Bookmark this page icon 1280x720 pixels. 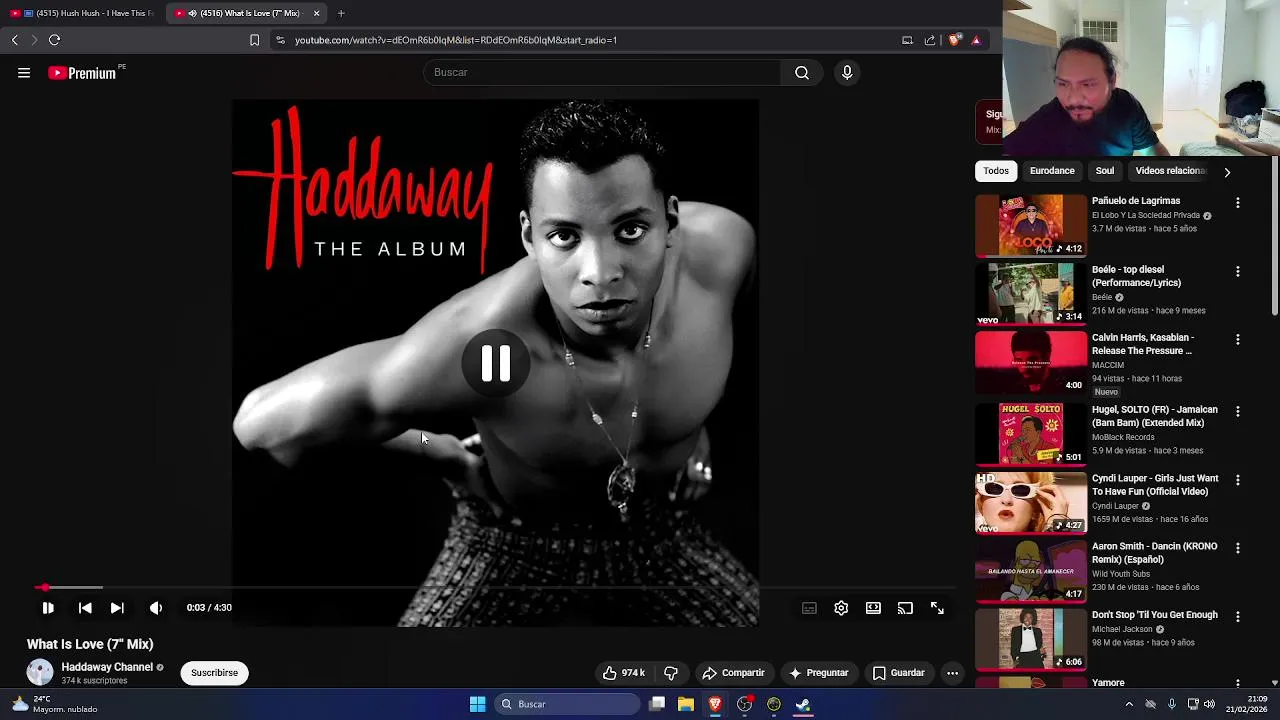[x=254, y=40]
